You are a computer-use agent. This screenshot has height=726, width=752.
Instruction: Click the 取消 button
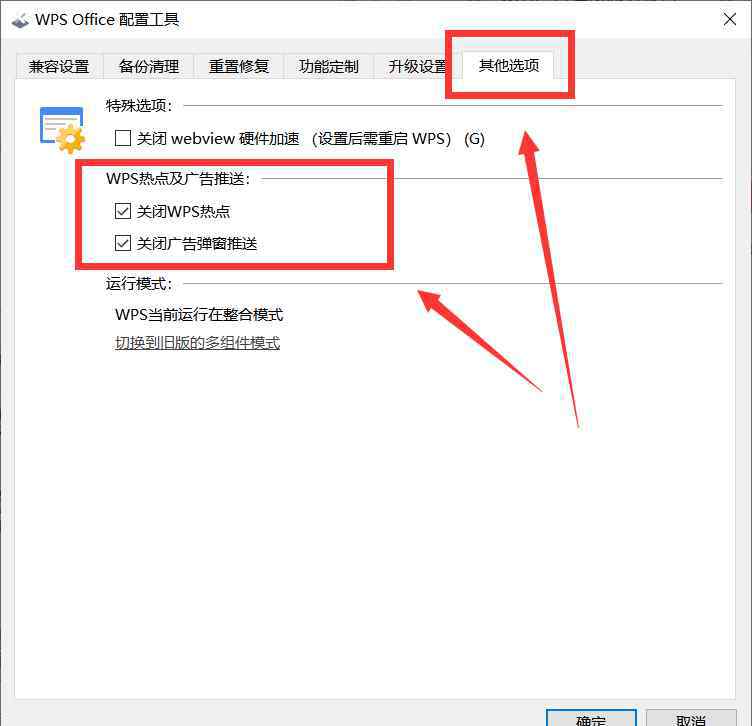coord(691,717)
